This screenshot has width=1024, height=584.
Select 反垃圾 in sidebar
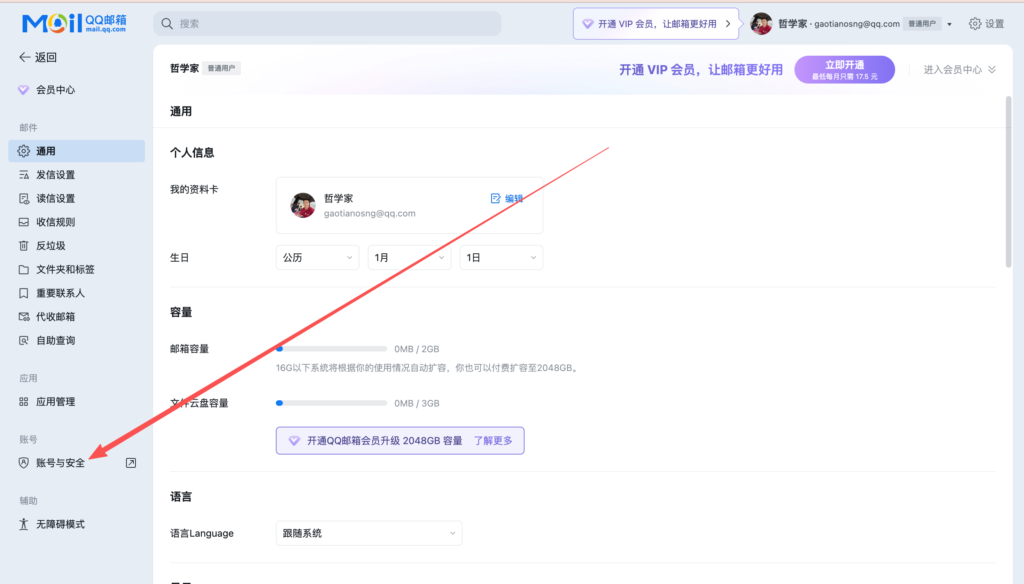point(50,246)
